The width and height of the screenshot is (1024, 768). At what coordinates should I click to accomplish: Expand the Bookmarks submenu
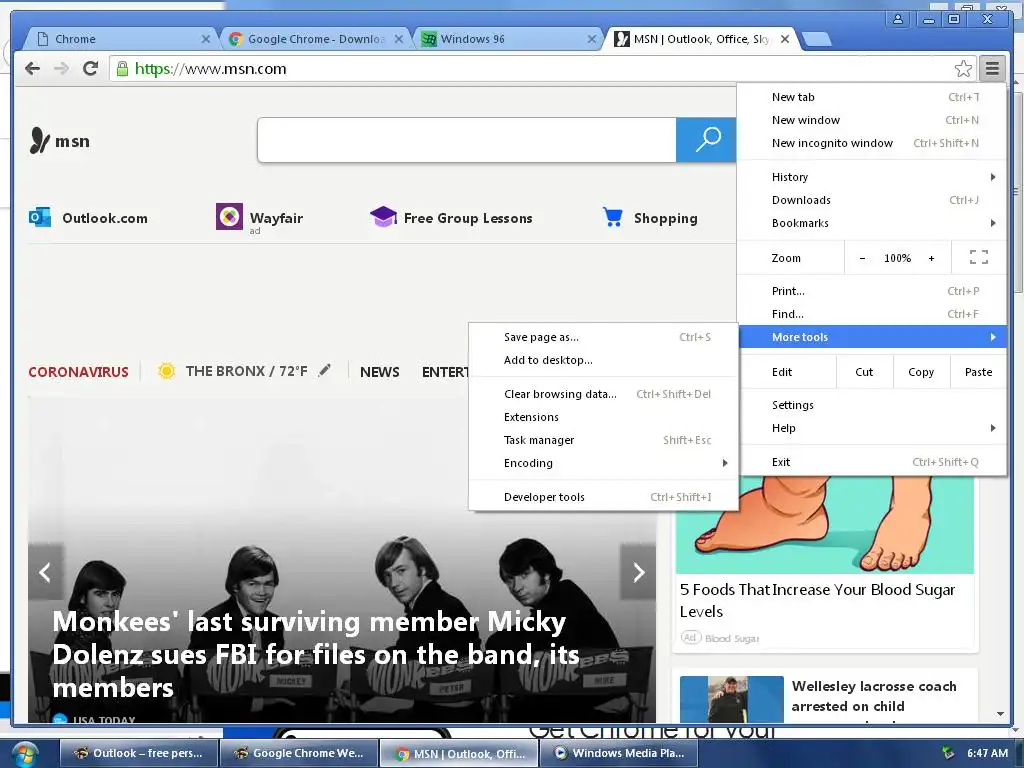(x=872, y=223)
